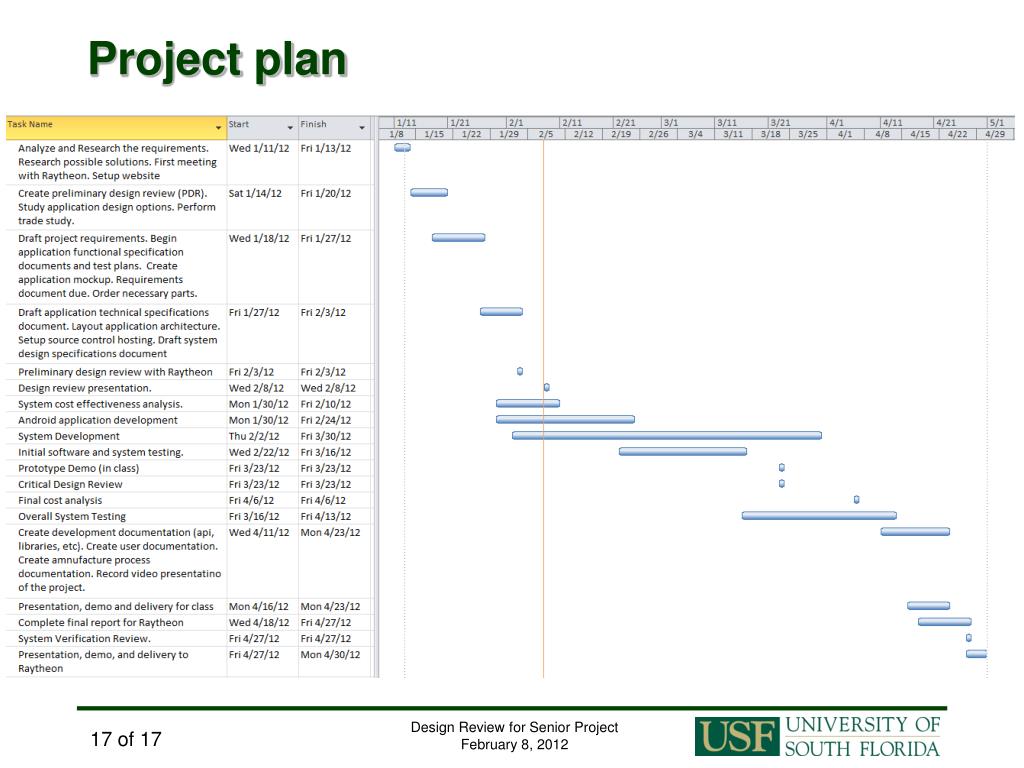This screenshot has height=768, width=1024.
Task: Select the Complete final report for Raytheon bar
Action: click(x=944, y=622)
